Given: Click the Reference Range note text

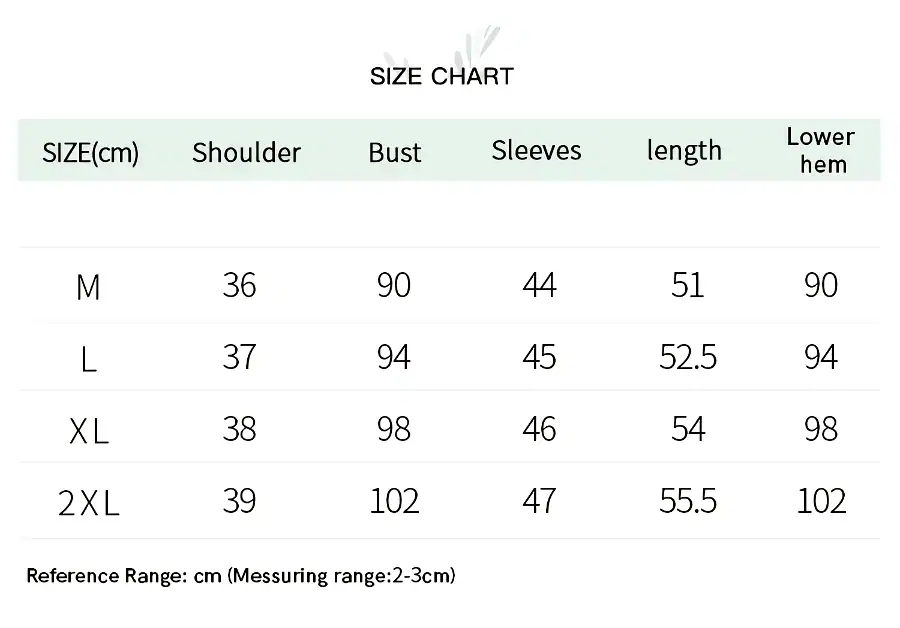Looking at the screenshot, I should 241,576.
